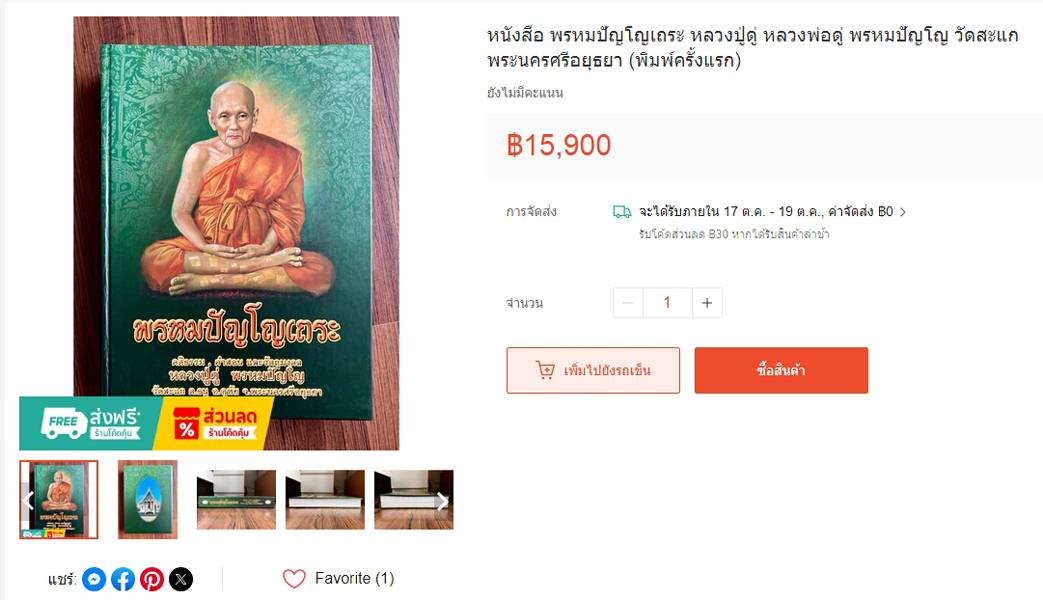Add item to cart button
1043x600 pixels.
pyautogui.click(x=593, y=371)
